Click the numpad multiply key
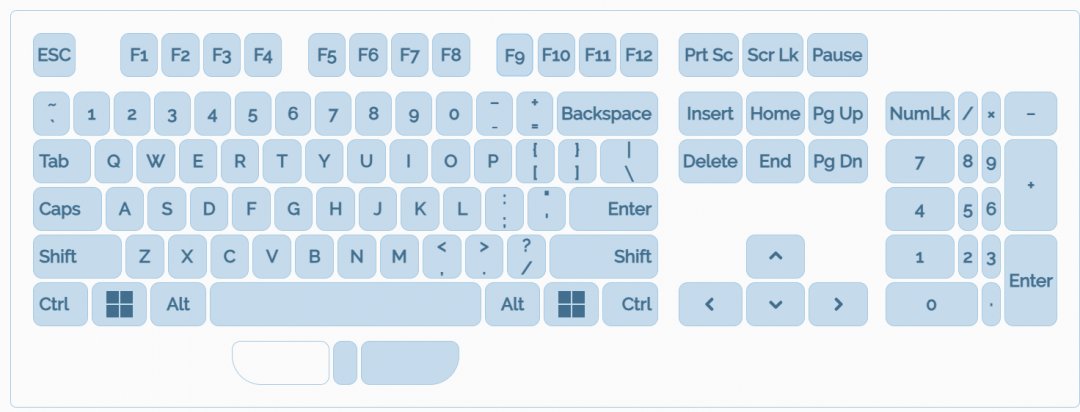 991,114
